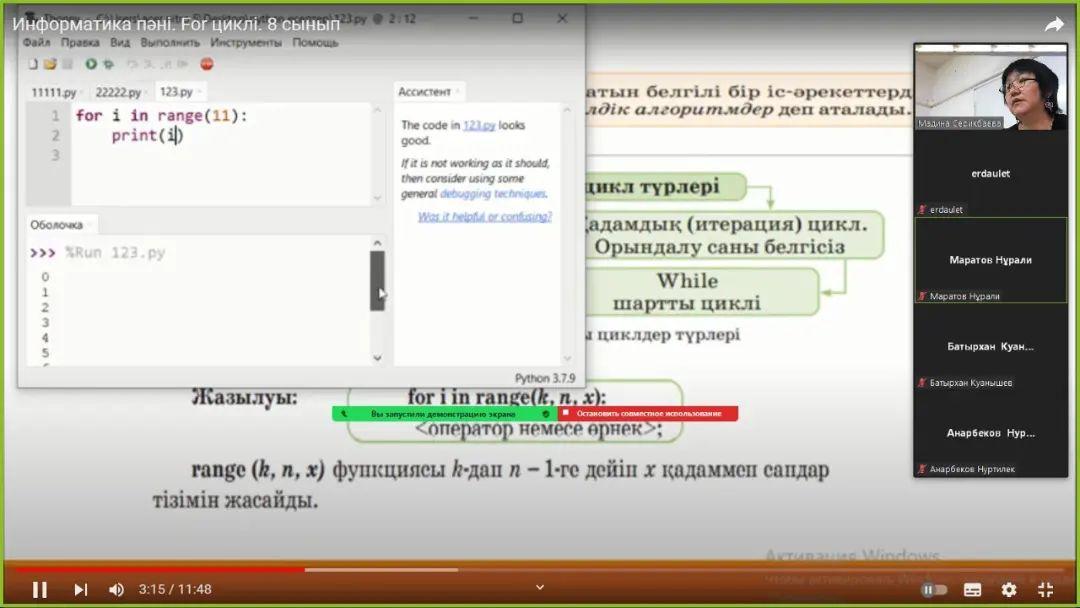Screen dimensions: 1080x608
Task: Click the Thonny Open file folder icon
Action: [x=50, y=64]
